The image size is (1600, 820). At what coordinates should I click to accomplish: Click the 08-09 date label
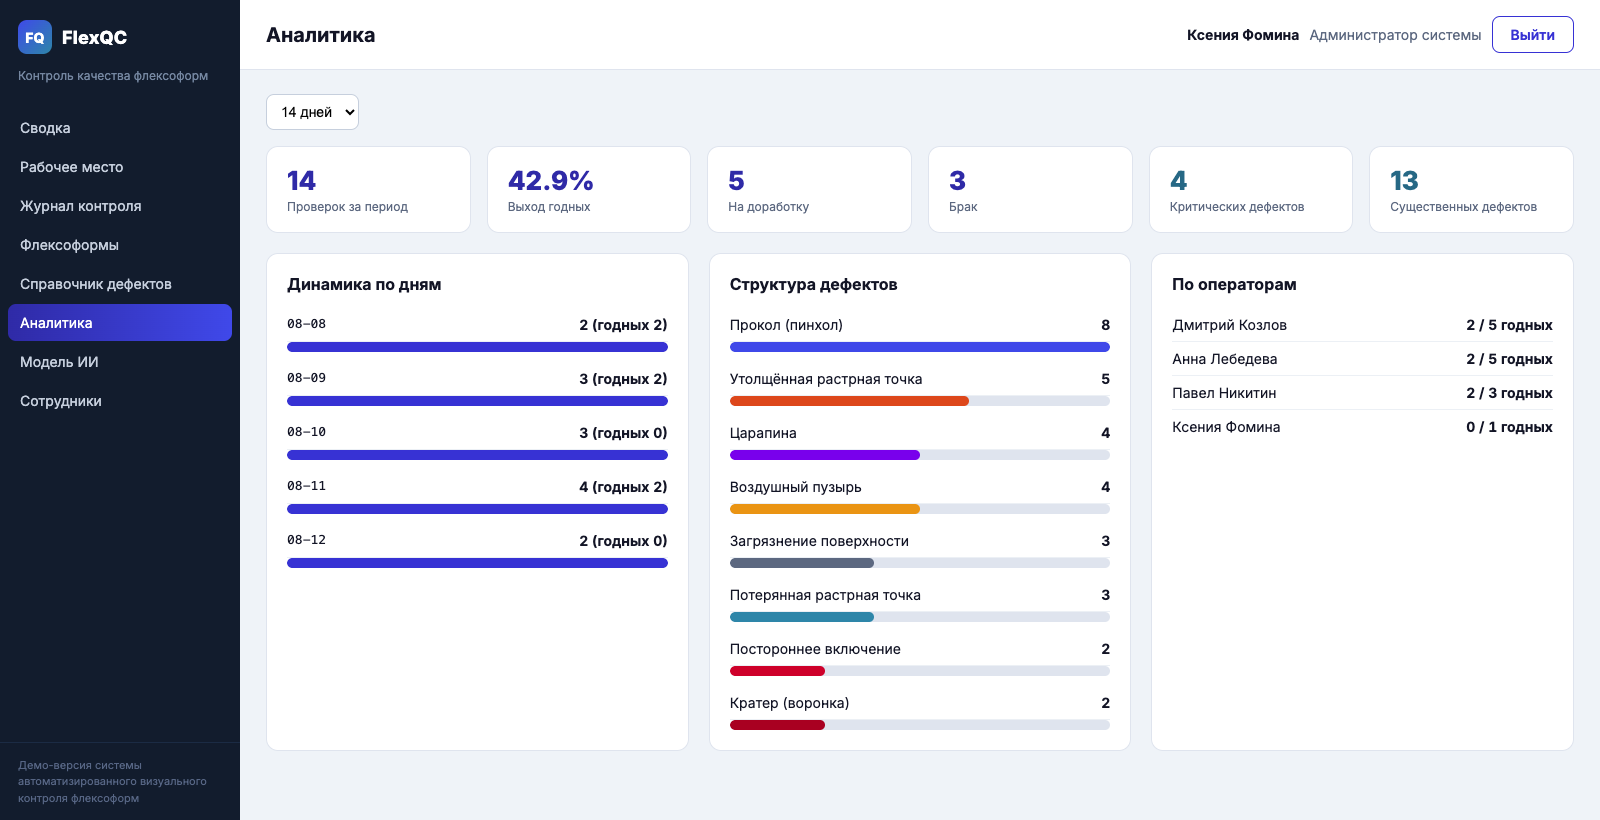(x=306, y=378)
